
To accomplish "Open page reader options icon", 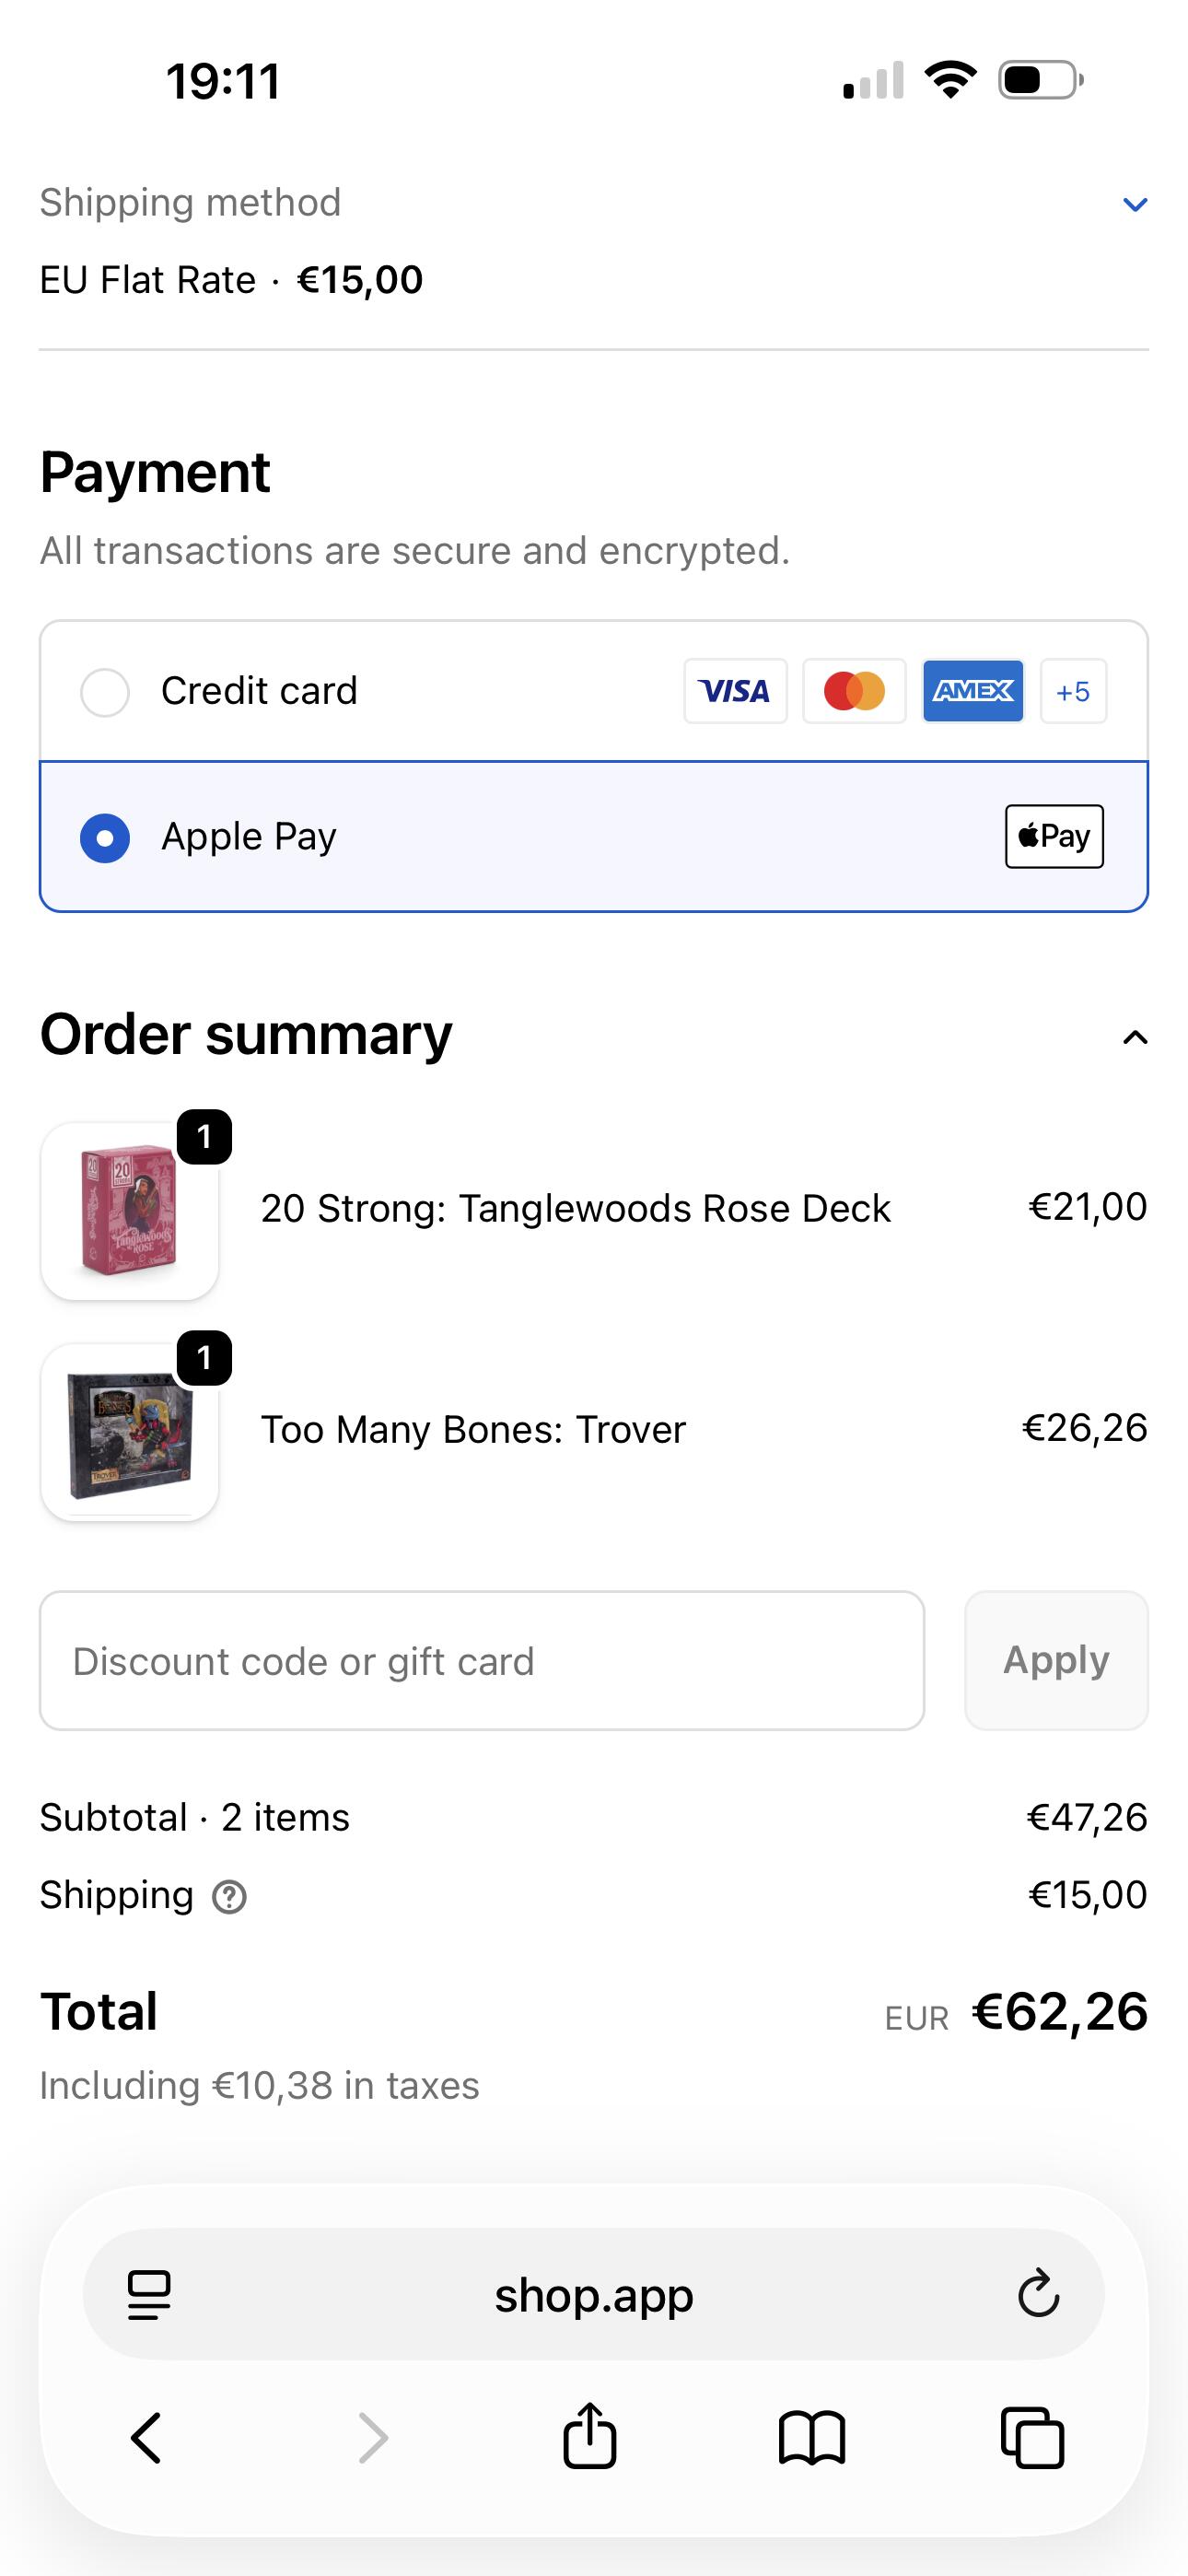I will coord(149,2294).
